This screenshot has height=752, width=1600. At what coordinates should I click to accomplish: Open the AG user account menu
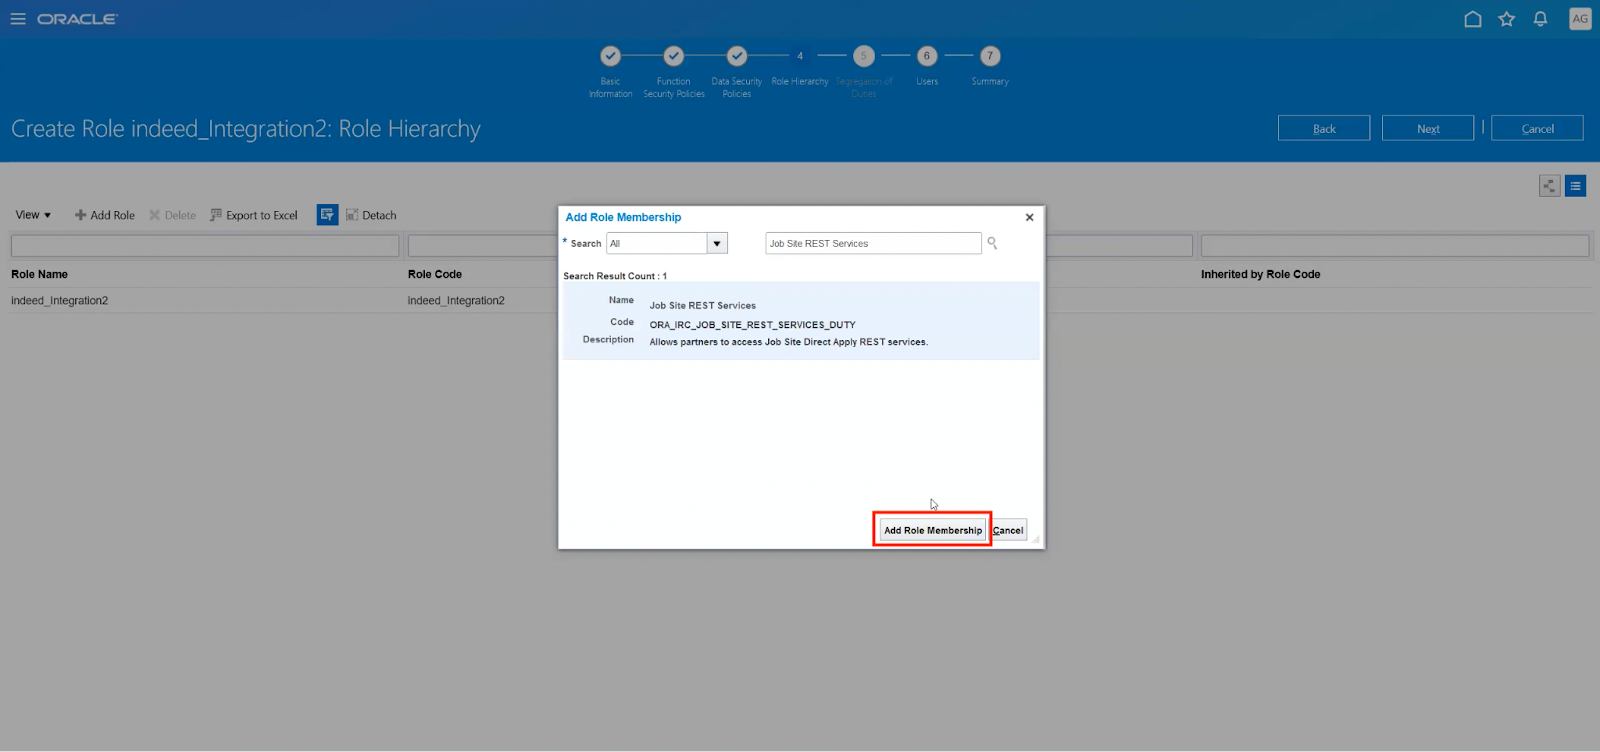[1580, 19]
